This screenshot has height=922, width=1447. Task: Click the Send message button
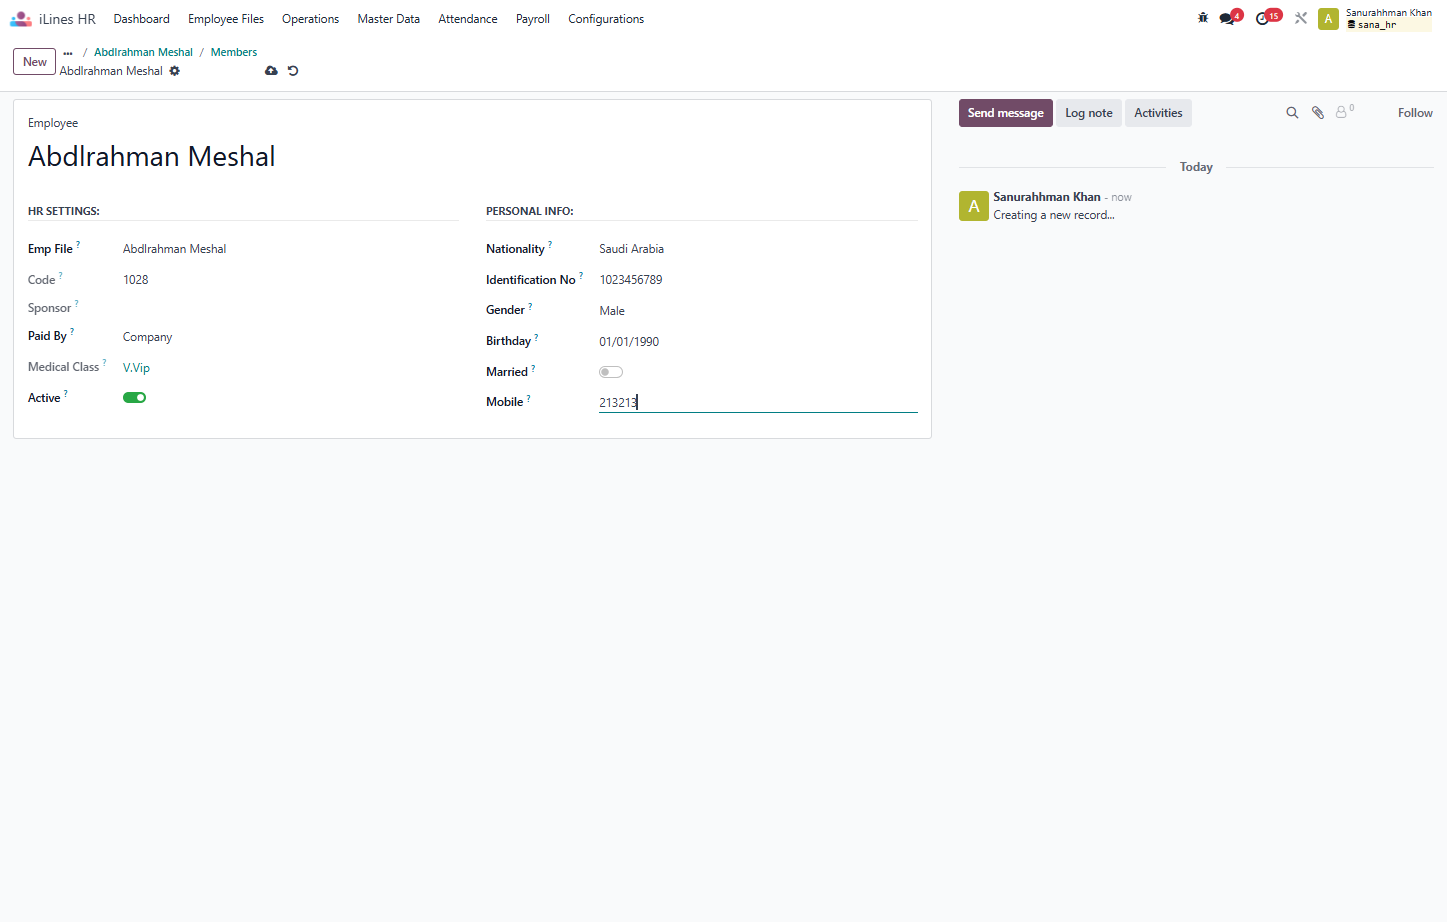[x=1006, y=113]
